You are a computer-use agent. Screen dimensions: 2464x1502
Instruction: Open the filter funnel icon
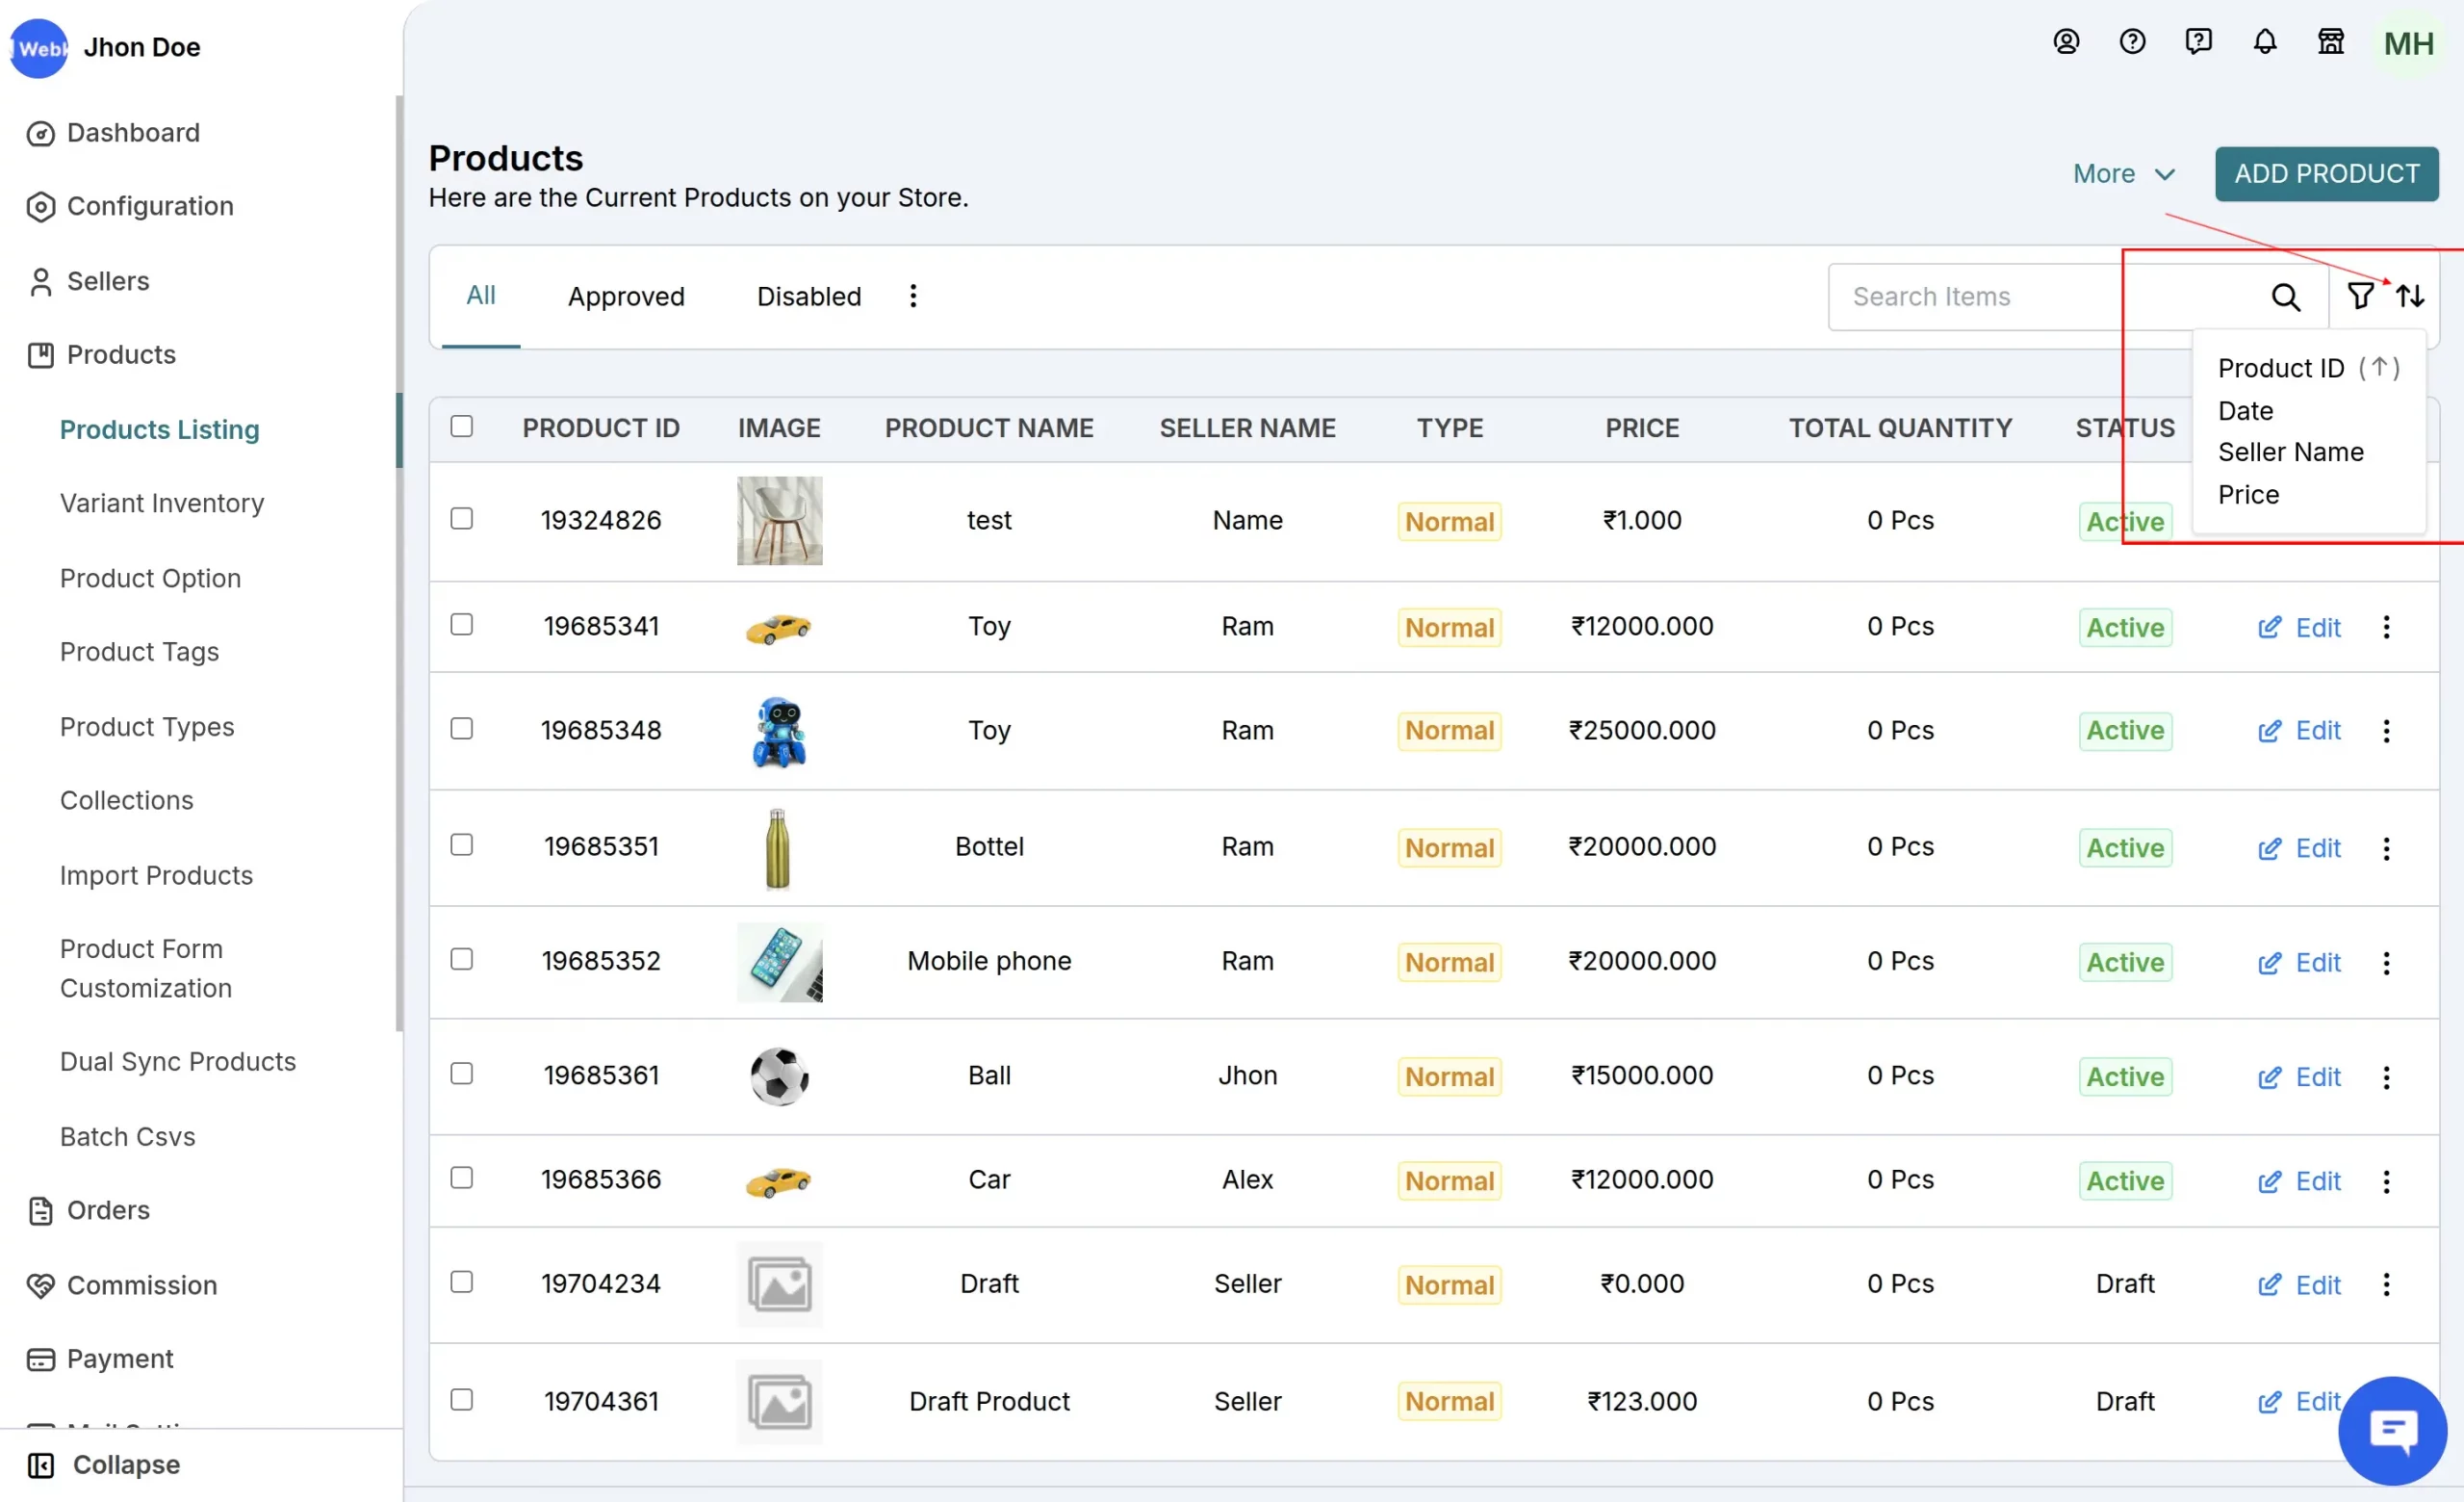point(2360,296)
